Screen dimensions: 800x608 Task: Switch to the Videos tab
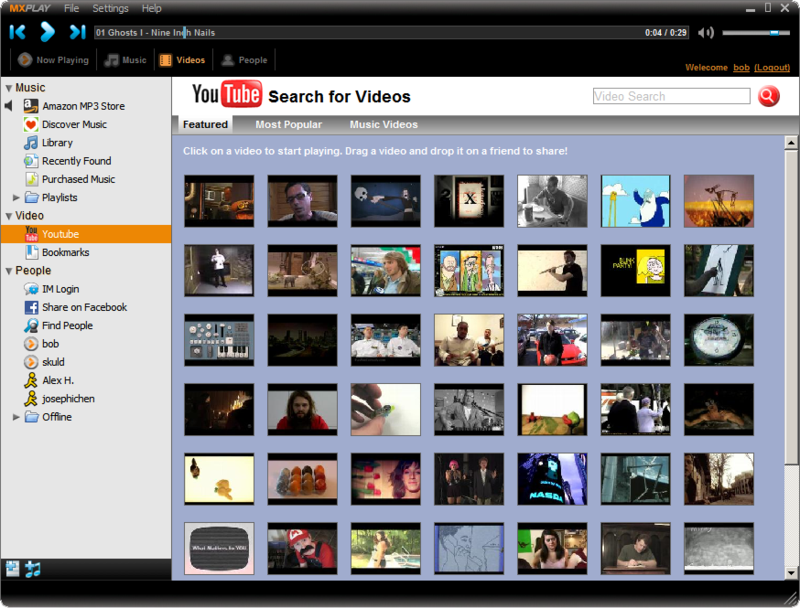183,60
